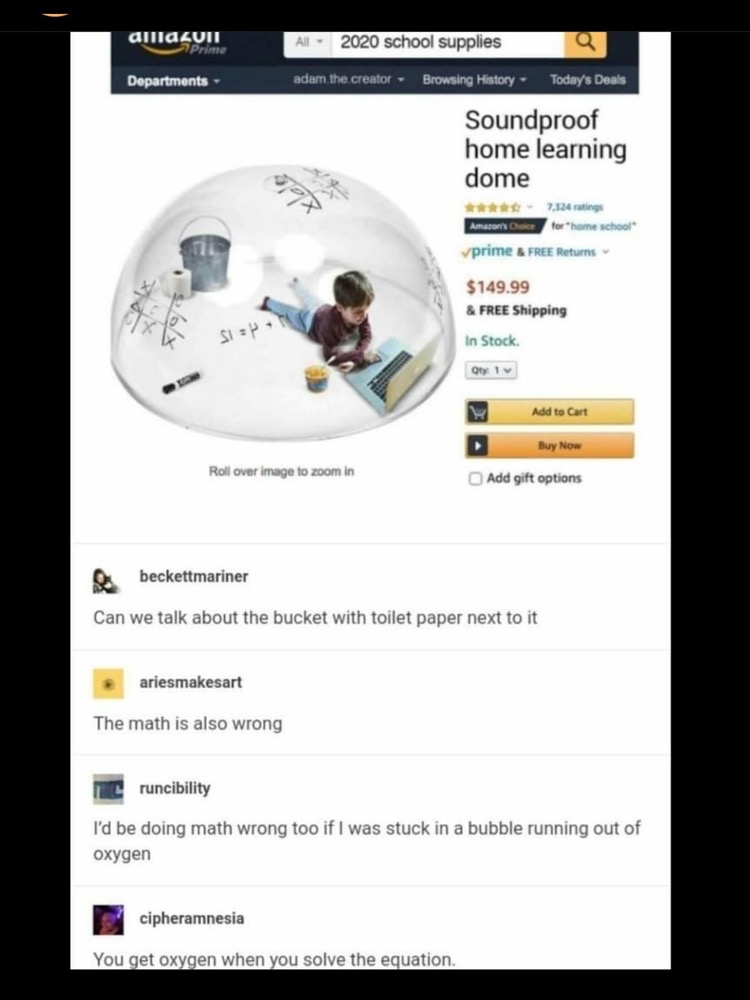This screenshot has height=1000, width=750.
Task: Open the All search category dropdown
Action: coord(307,43)
